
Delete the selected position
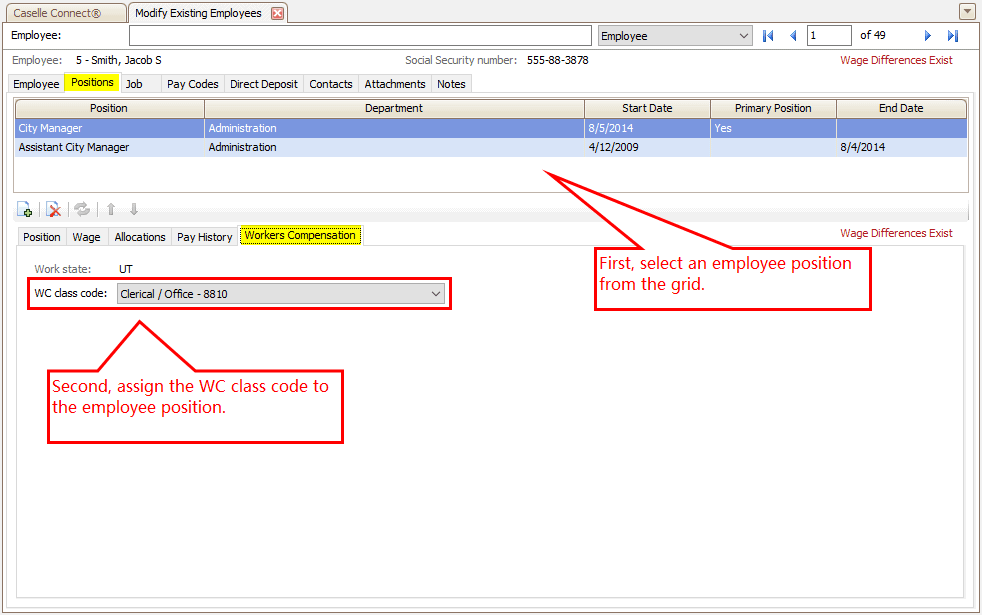54,209
